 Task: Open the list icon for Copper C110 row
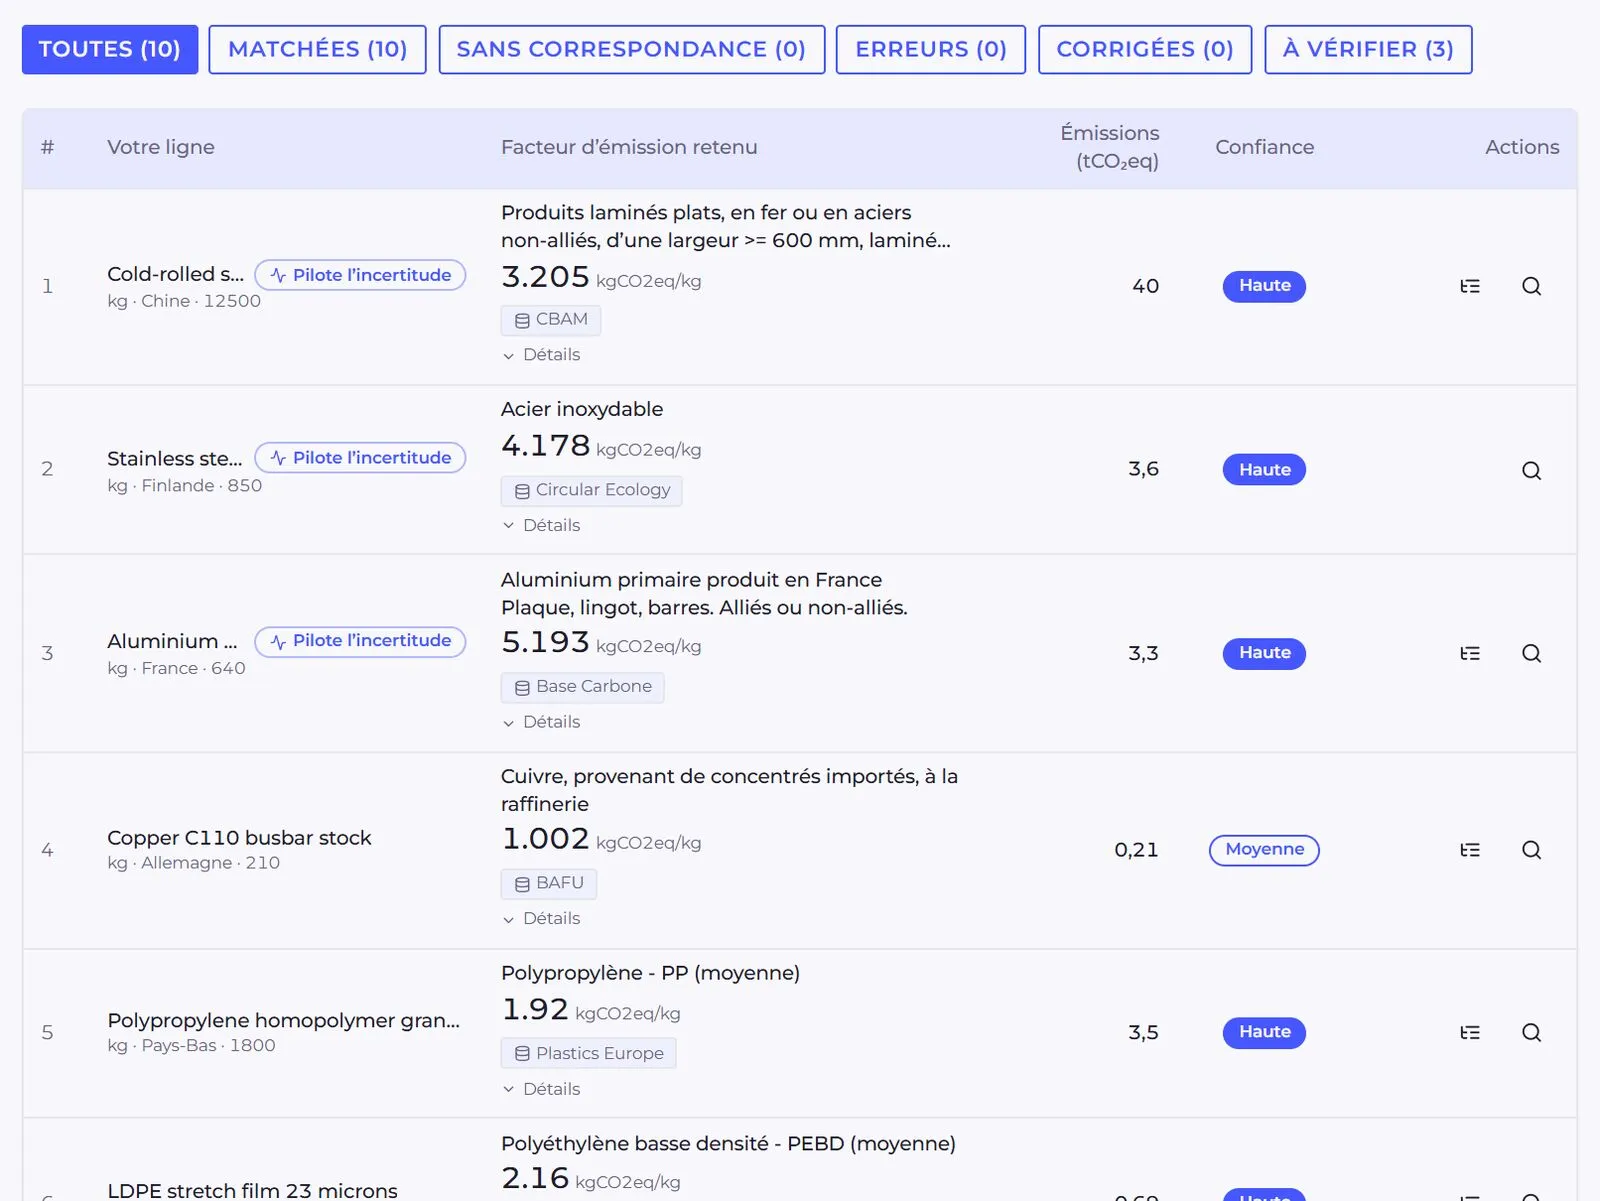[x=1470, y=850]
